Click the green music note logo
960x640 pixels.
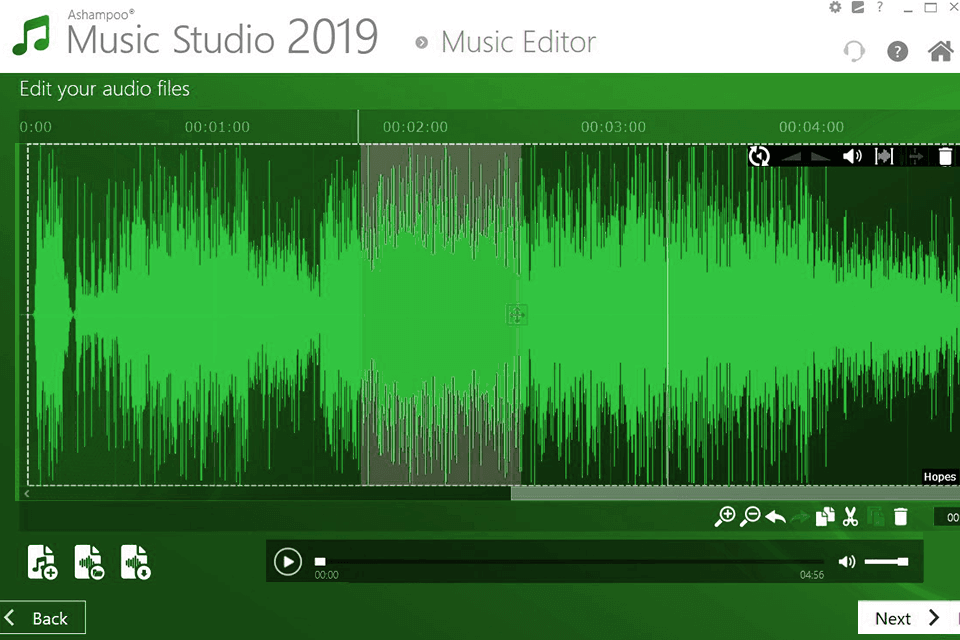32,36
